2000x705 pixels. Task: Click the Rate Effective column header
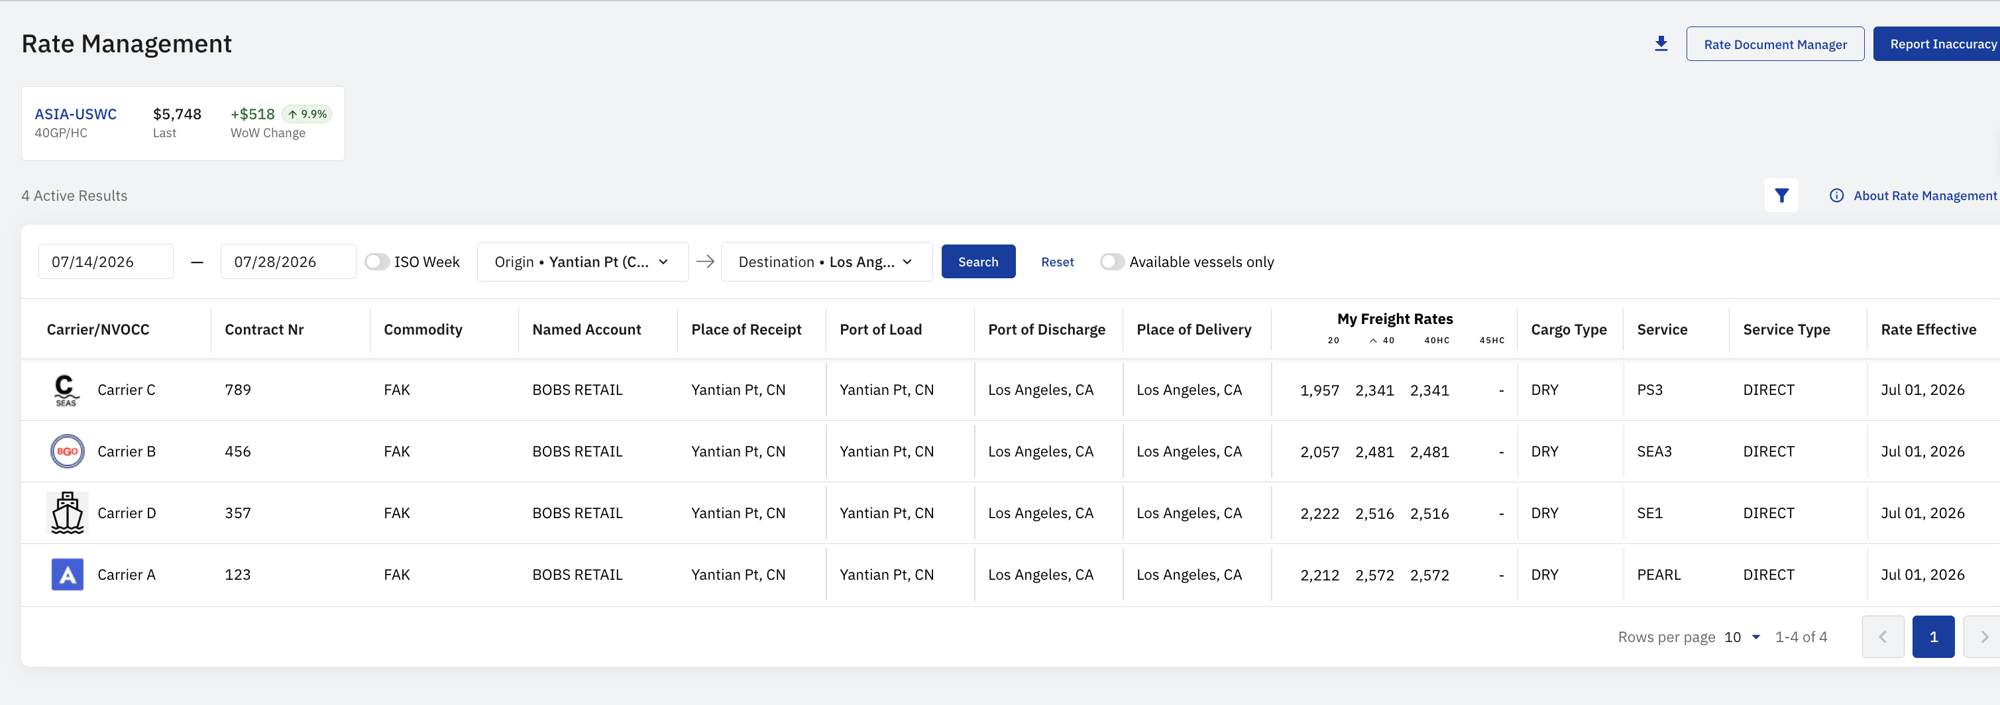pos(1928,329)
